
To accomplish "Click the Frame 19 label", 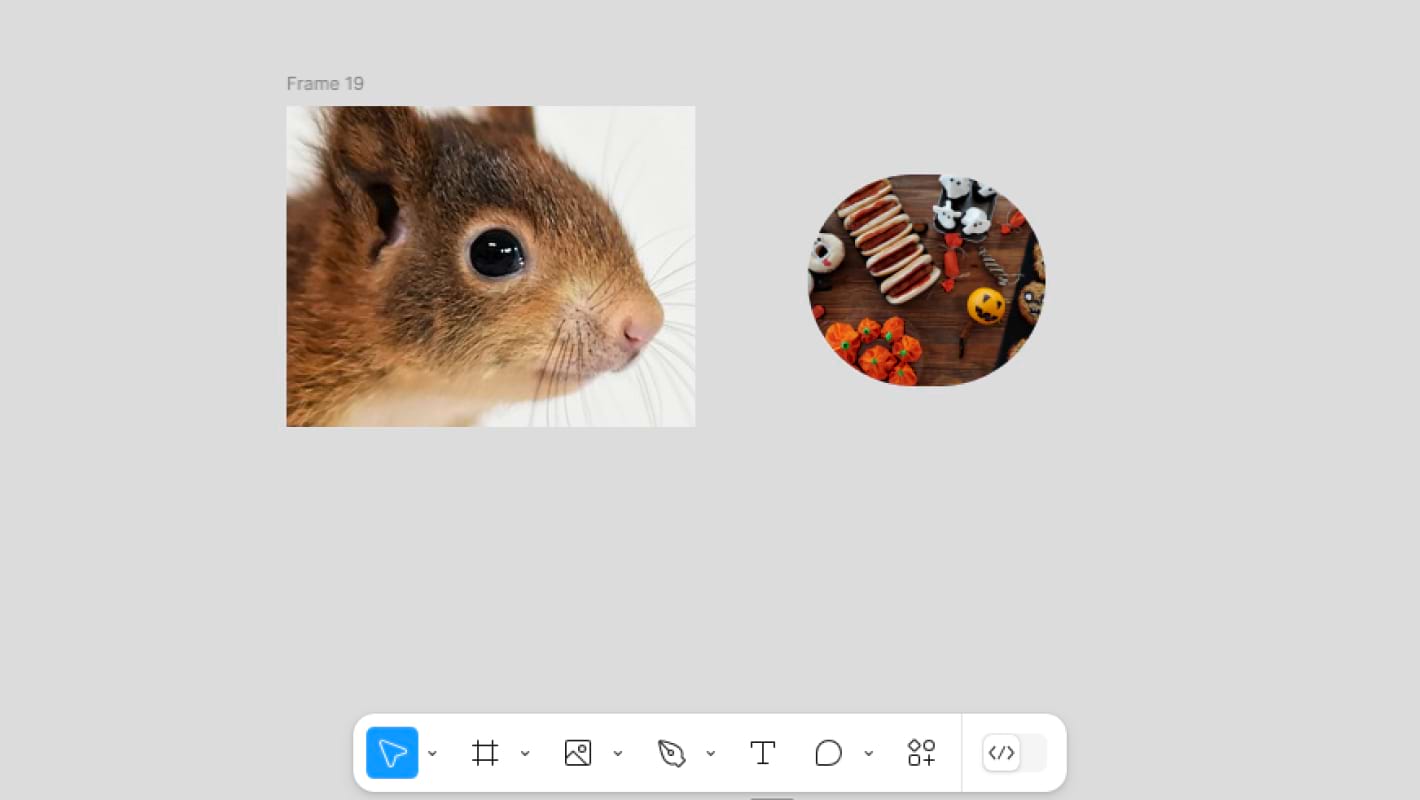I will 325,84.
